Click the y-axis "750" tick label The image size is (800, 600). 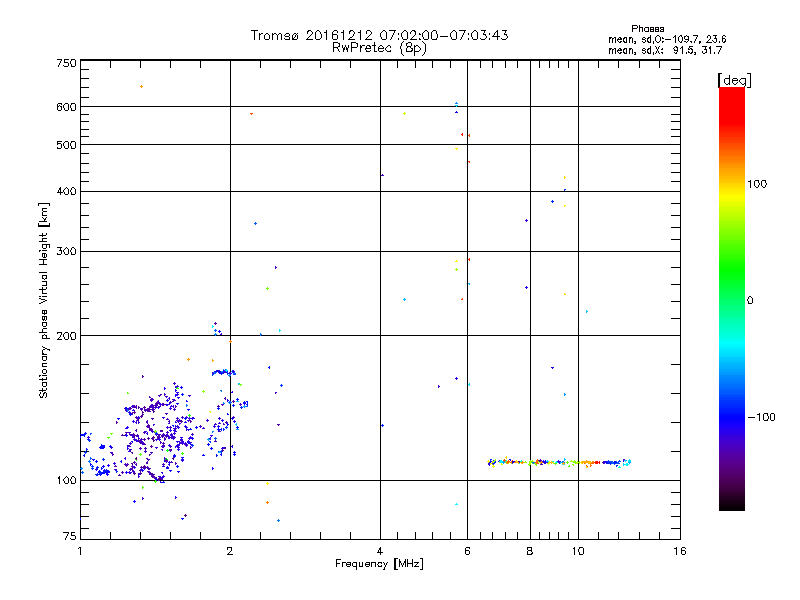(x=66, y=63)
